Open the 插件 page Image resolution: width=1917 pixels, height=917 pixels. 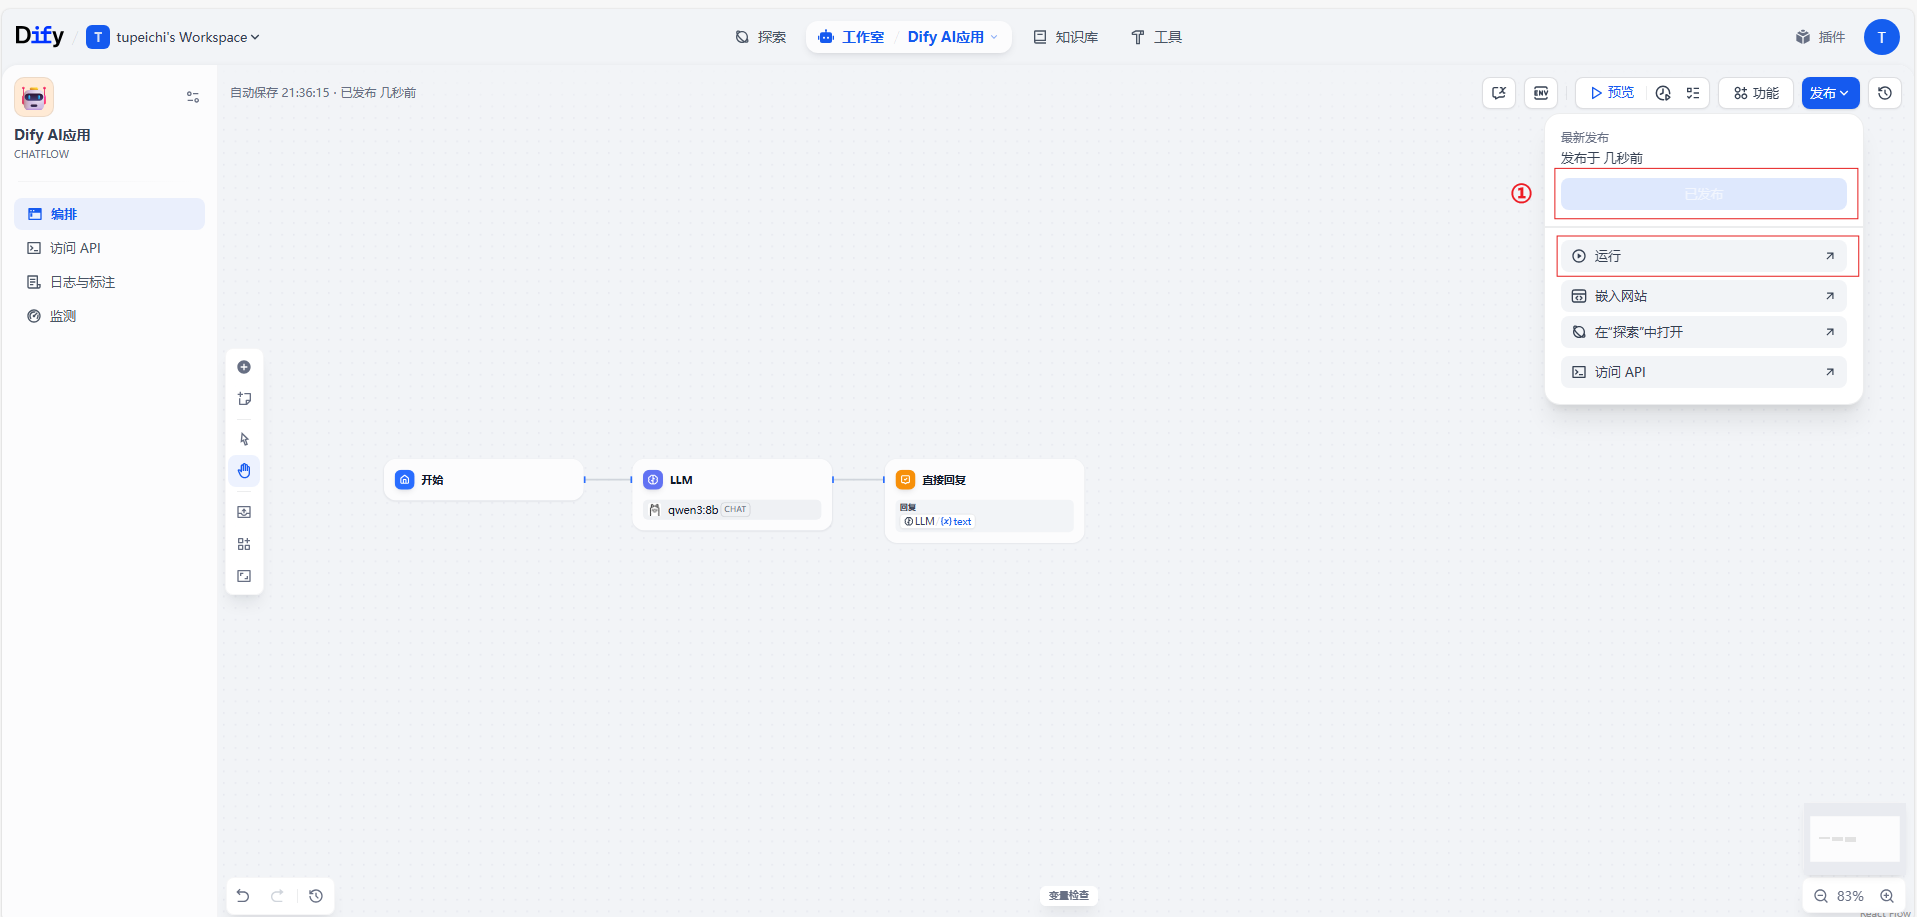(1820, 37)
